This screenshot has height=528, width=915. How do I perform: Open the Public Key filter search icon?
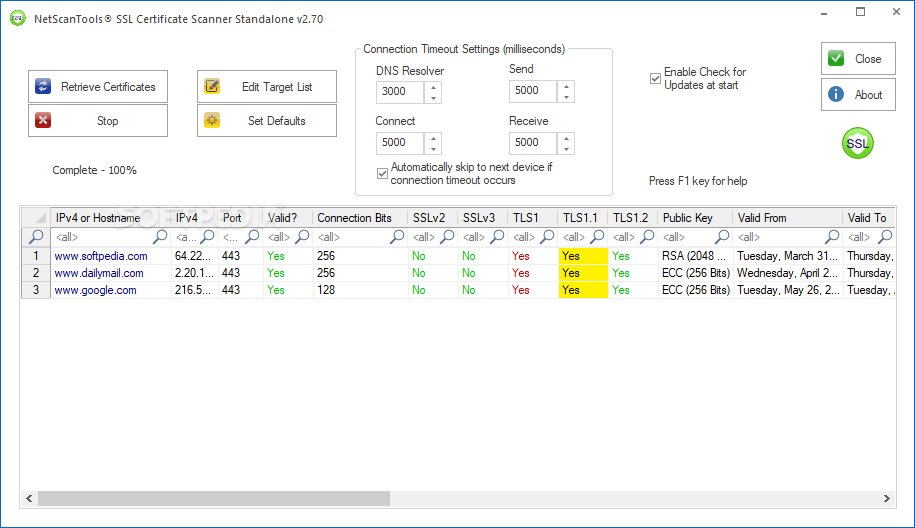[x=722, y=237]
